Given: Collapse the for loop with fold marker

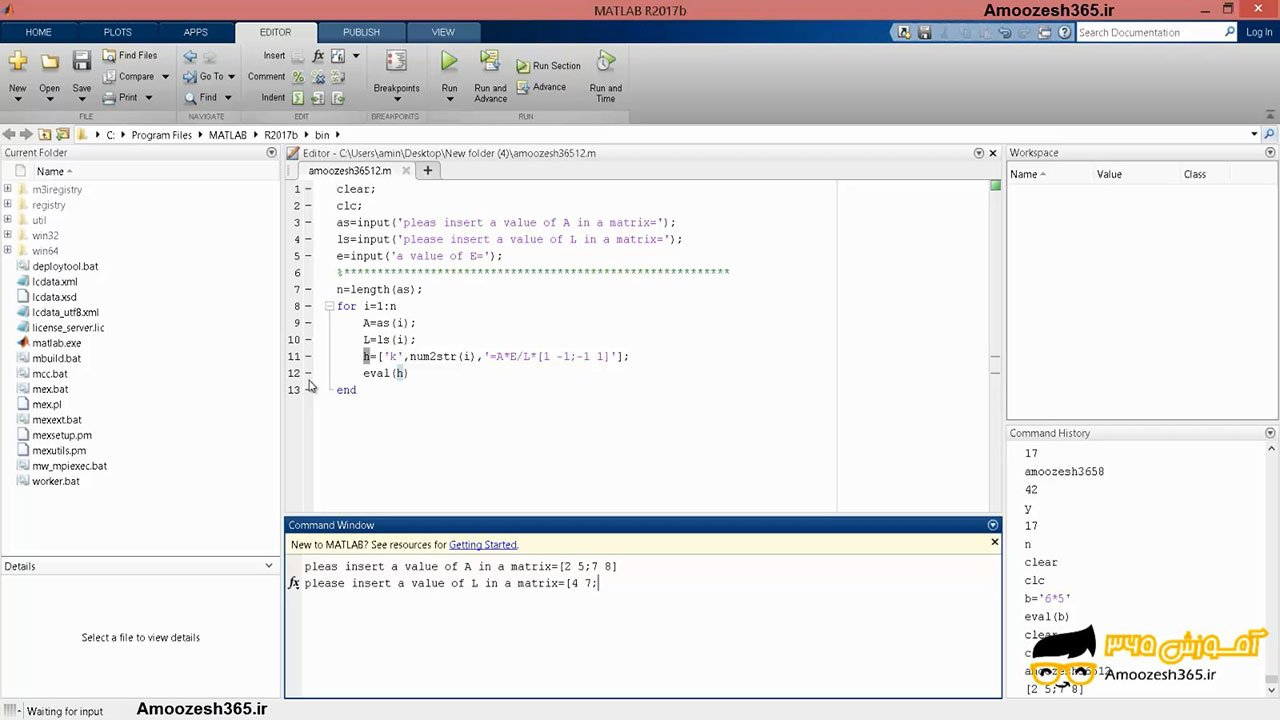Looking at the screenshot, I should [x=330, y=306].
